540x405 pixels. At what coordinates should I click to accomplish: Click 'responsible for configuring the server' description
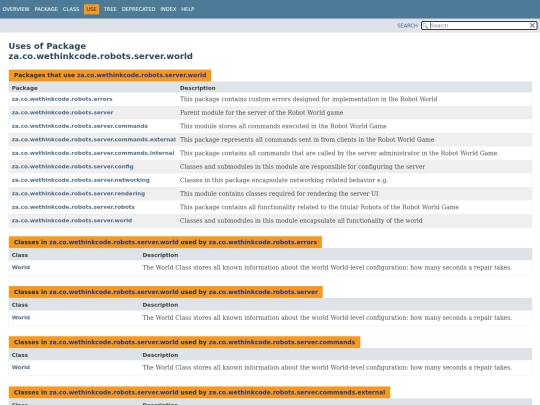pos(302,167)
